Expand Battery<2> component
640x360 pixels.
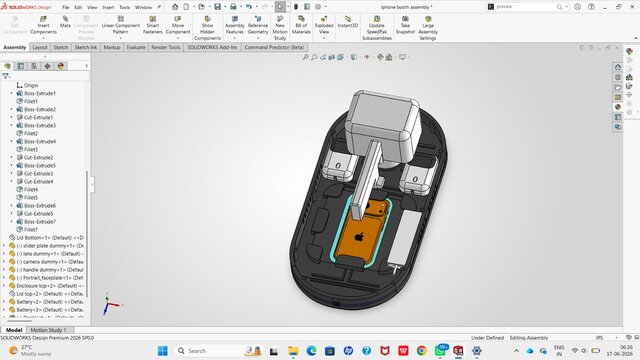4,302
